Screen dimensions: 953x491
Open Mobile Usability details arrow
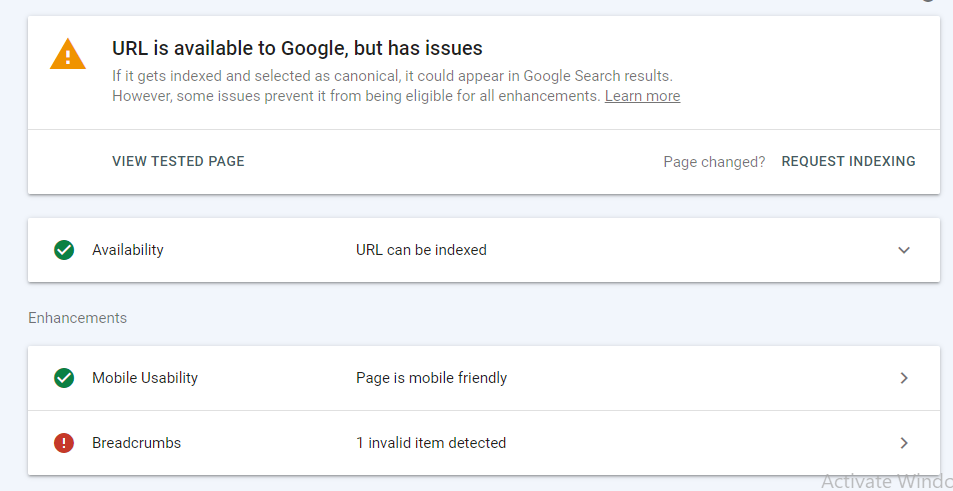coord(904,378)
